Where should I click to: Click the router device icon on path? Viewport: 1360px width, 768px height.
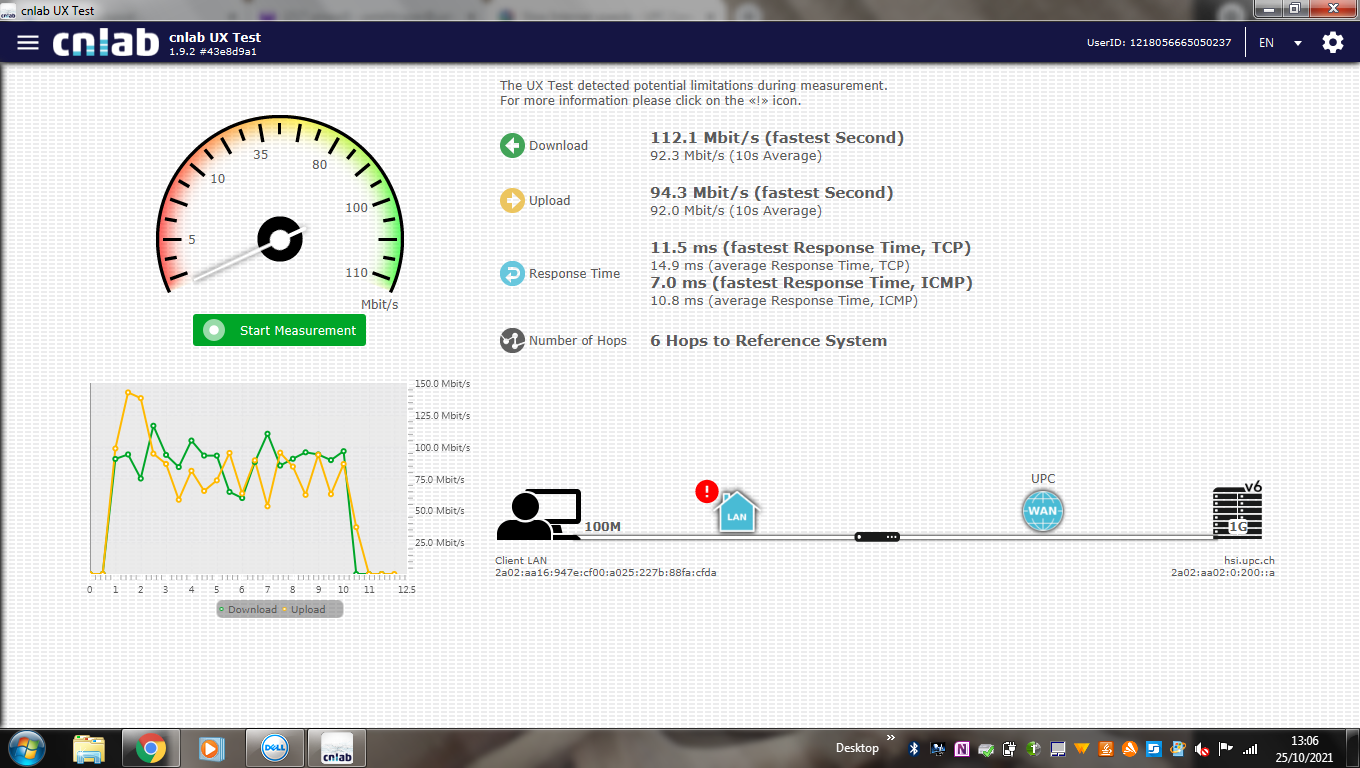pyautogui.click(x=877, y=537)
